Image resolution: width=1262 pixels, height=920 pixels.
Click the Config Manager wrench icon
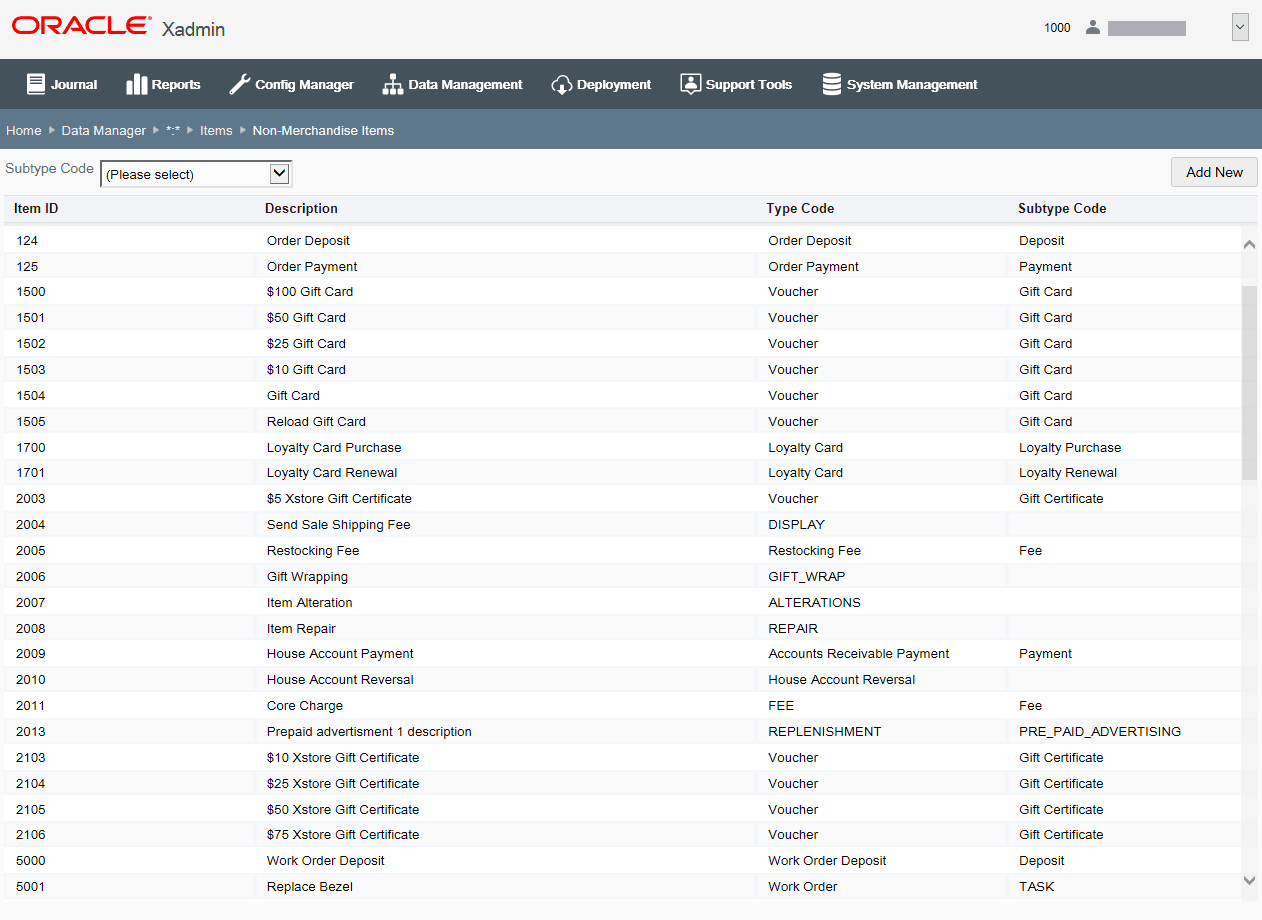coord(240,84)
